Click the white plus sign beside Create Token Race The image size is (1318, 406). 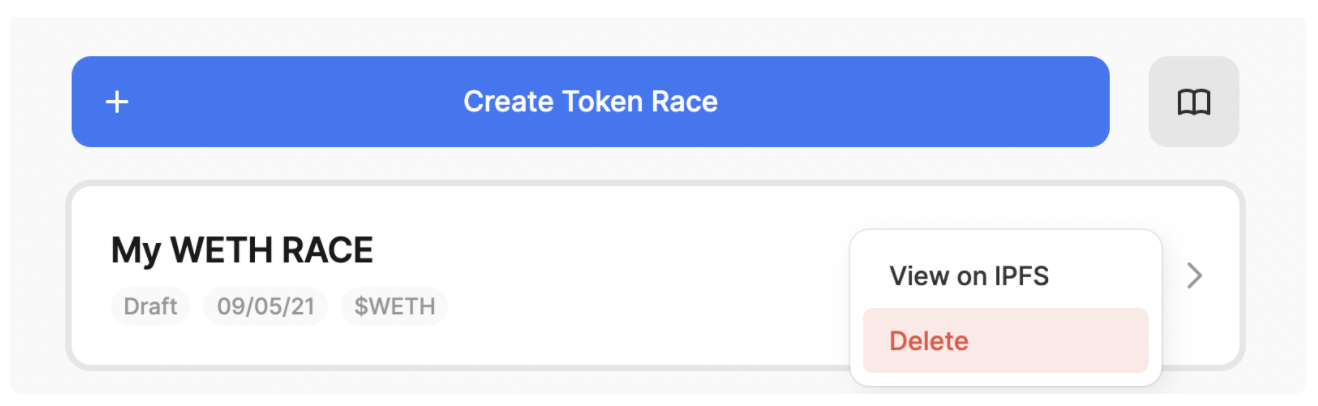click(117, 102)
